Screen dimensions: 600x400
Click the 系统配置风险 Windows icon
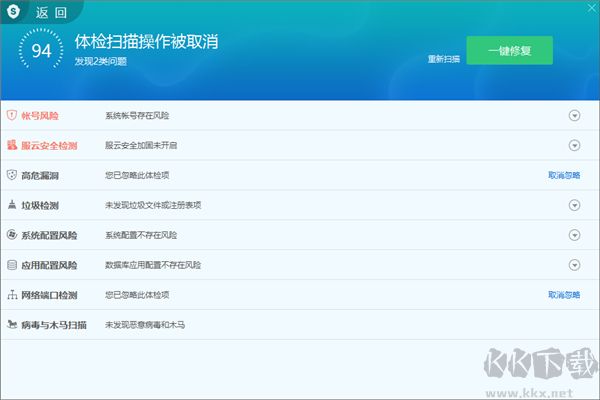click(x=12, y=235)
